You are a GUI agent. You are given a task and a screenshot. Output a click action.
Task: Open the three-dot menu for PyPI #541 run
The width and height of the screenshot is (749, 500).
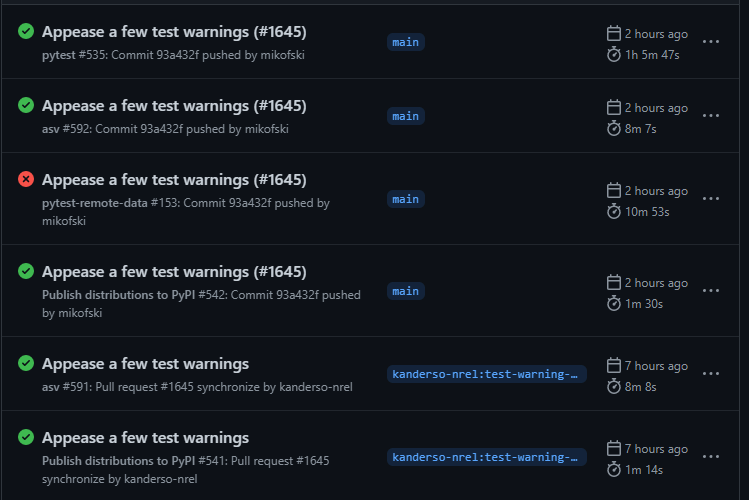coord(711,457)
